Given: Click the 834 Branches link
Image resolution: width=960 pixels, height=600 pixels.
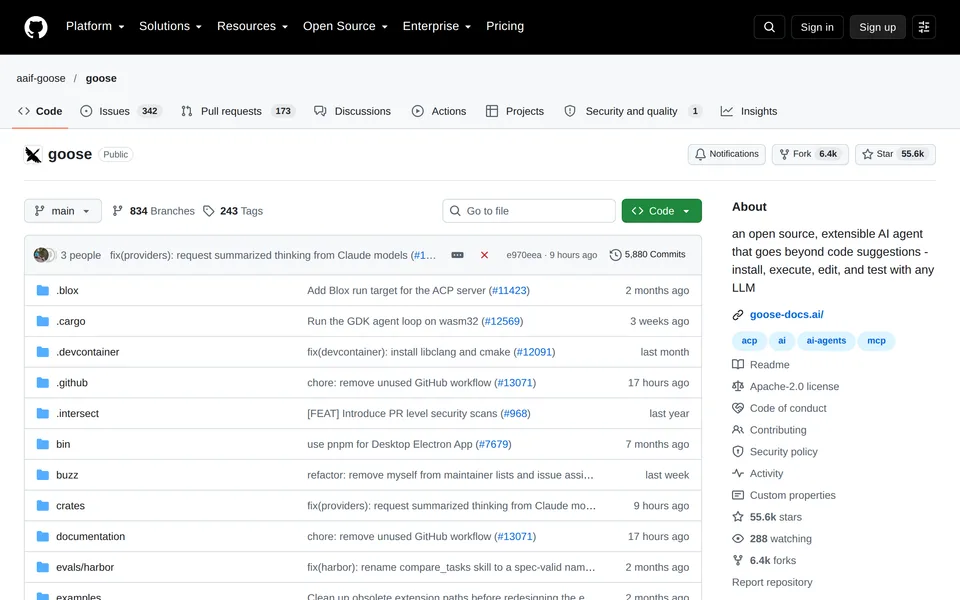Looking at the screenshot, I should coord(153,211).
